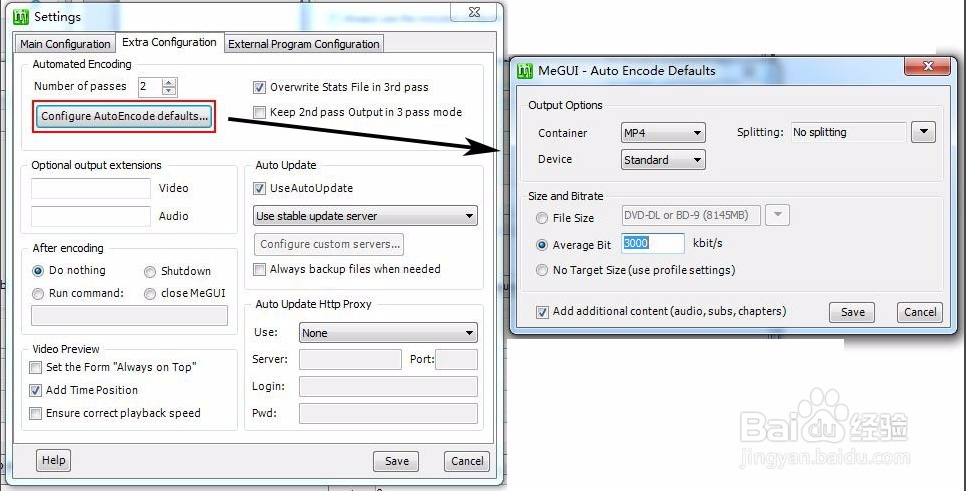966x491 pixels.
Task: Click the Number of passes value field
Action: pyautogui.click(x=150, y=86)
